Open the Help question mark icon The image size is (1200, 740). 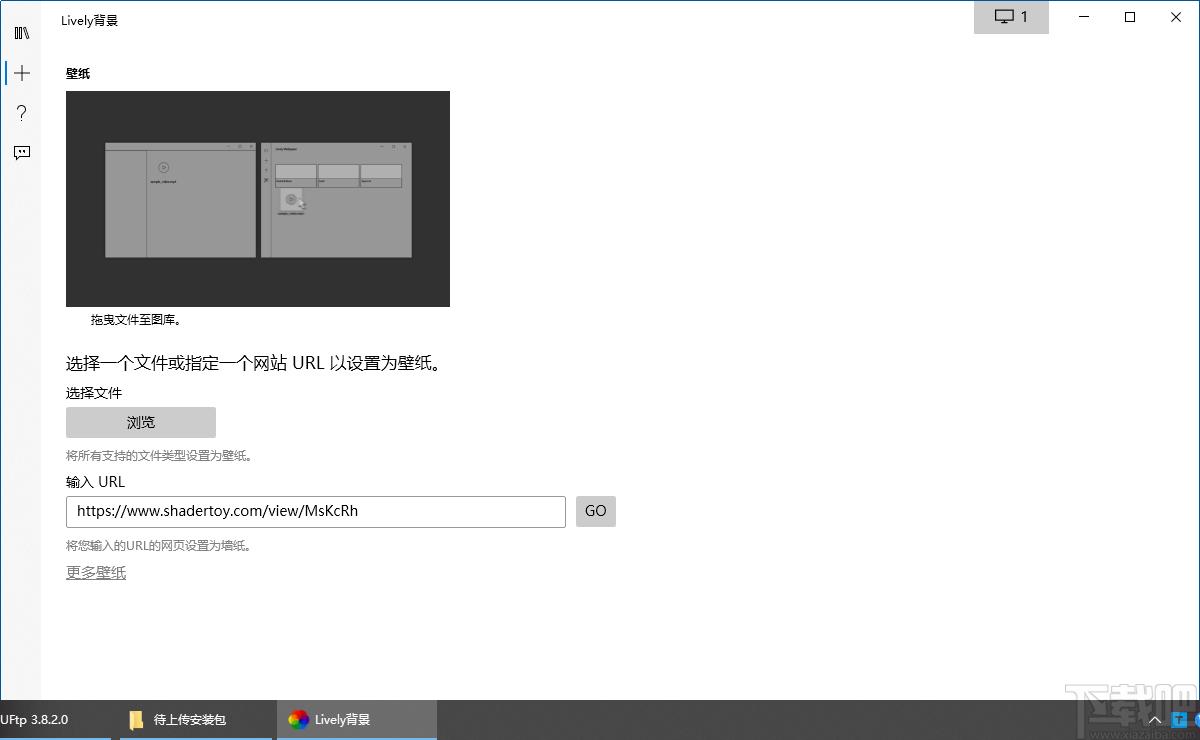pos(21,113)
